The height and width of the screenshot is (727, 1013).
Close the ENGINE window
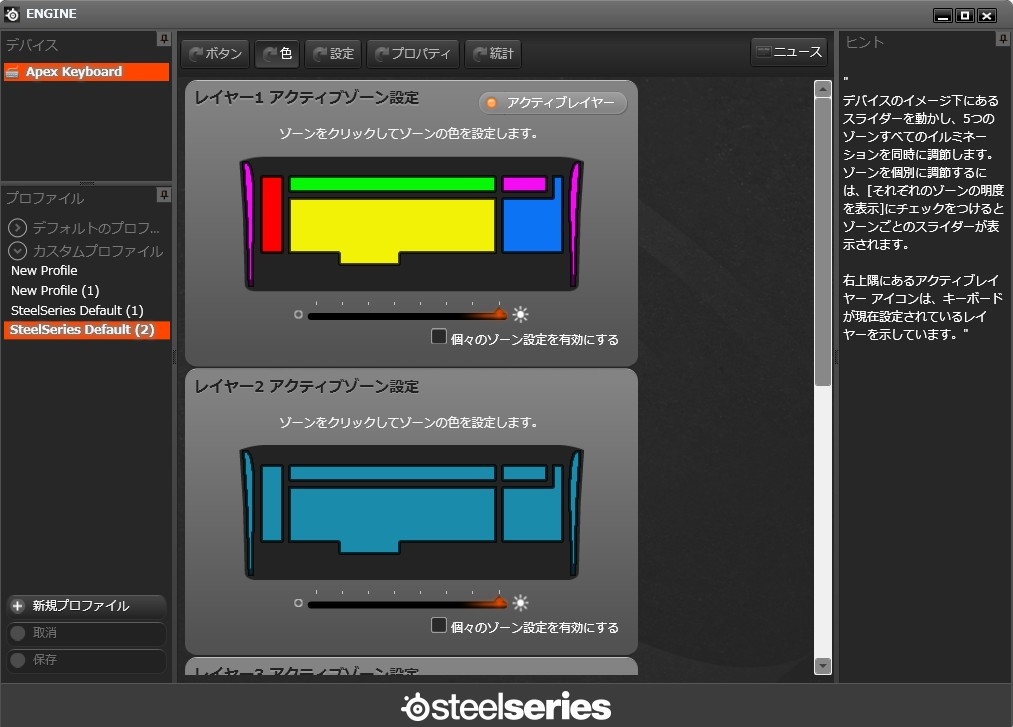pyautogui.click(x=987, y=16)
